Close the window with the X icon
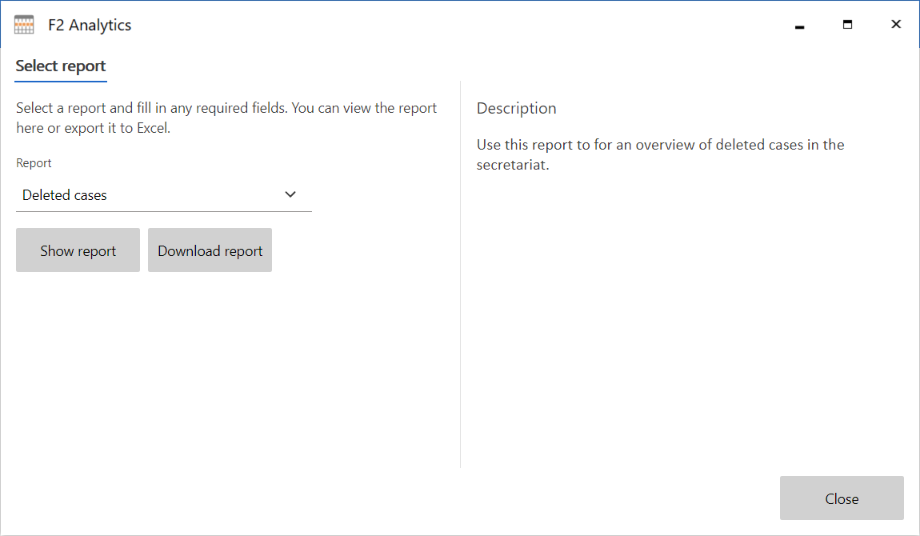Screen dimensions: 920x536 (x=896, y=25)
